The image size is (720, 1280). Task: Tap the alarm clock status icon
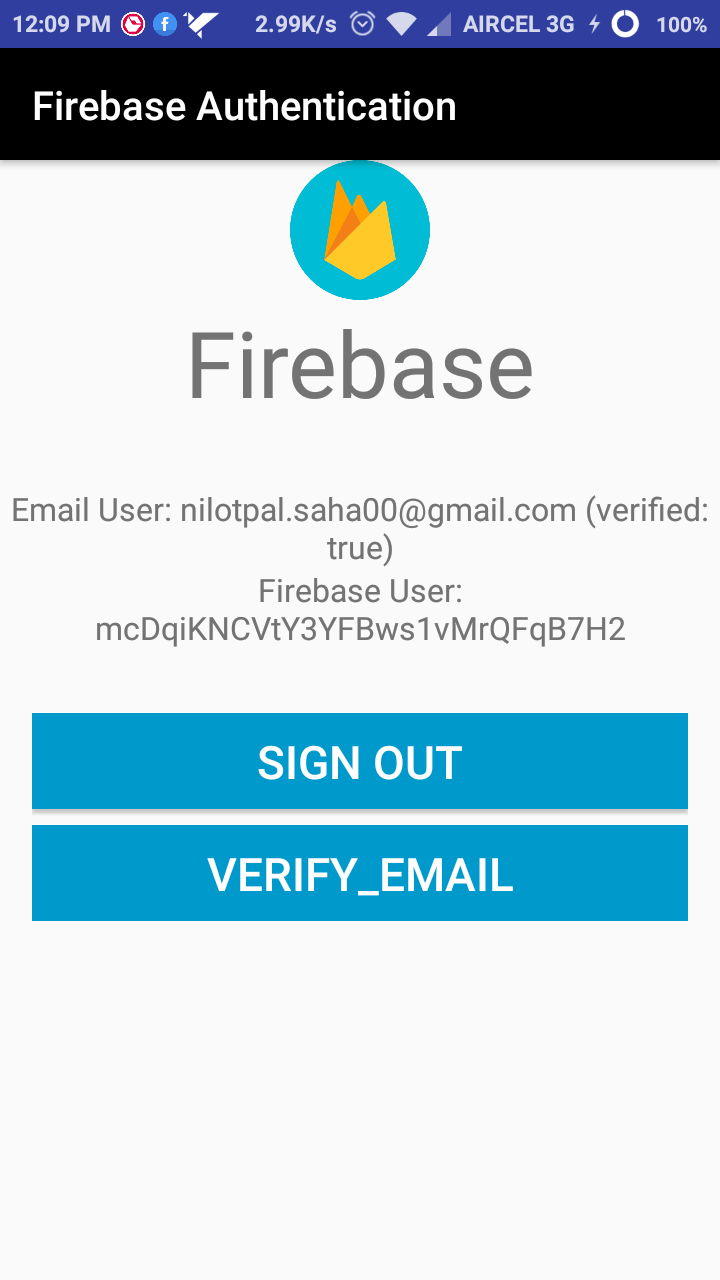click(363, 24)
